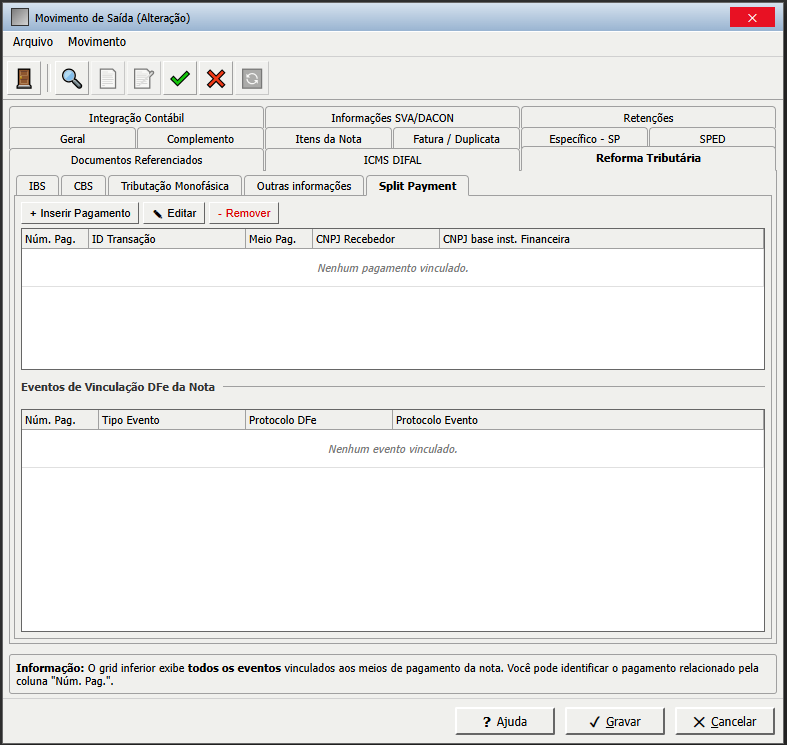Open the Retenções tab
Image resolution: width=787 pixels, height=745 pixels.
(648, 117)
